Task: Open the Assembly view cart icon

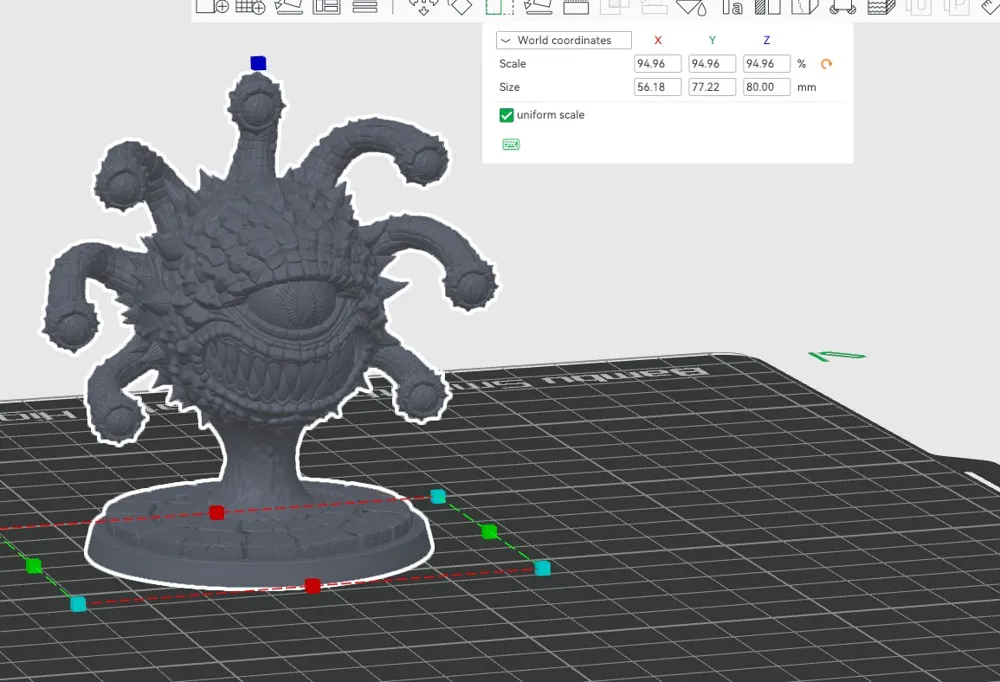Action: (842, 6)
